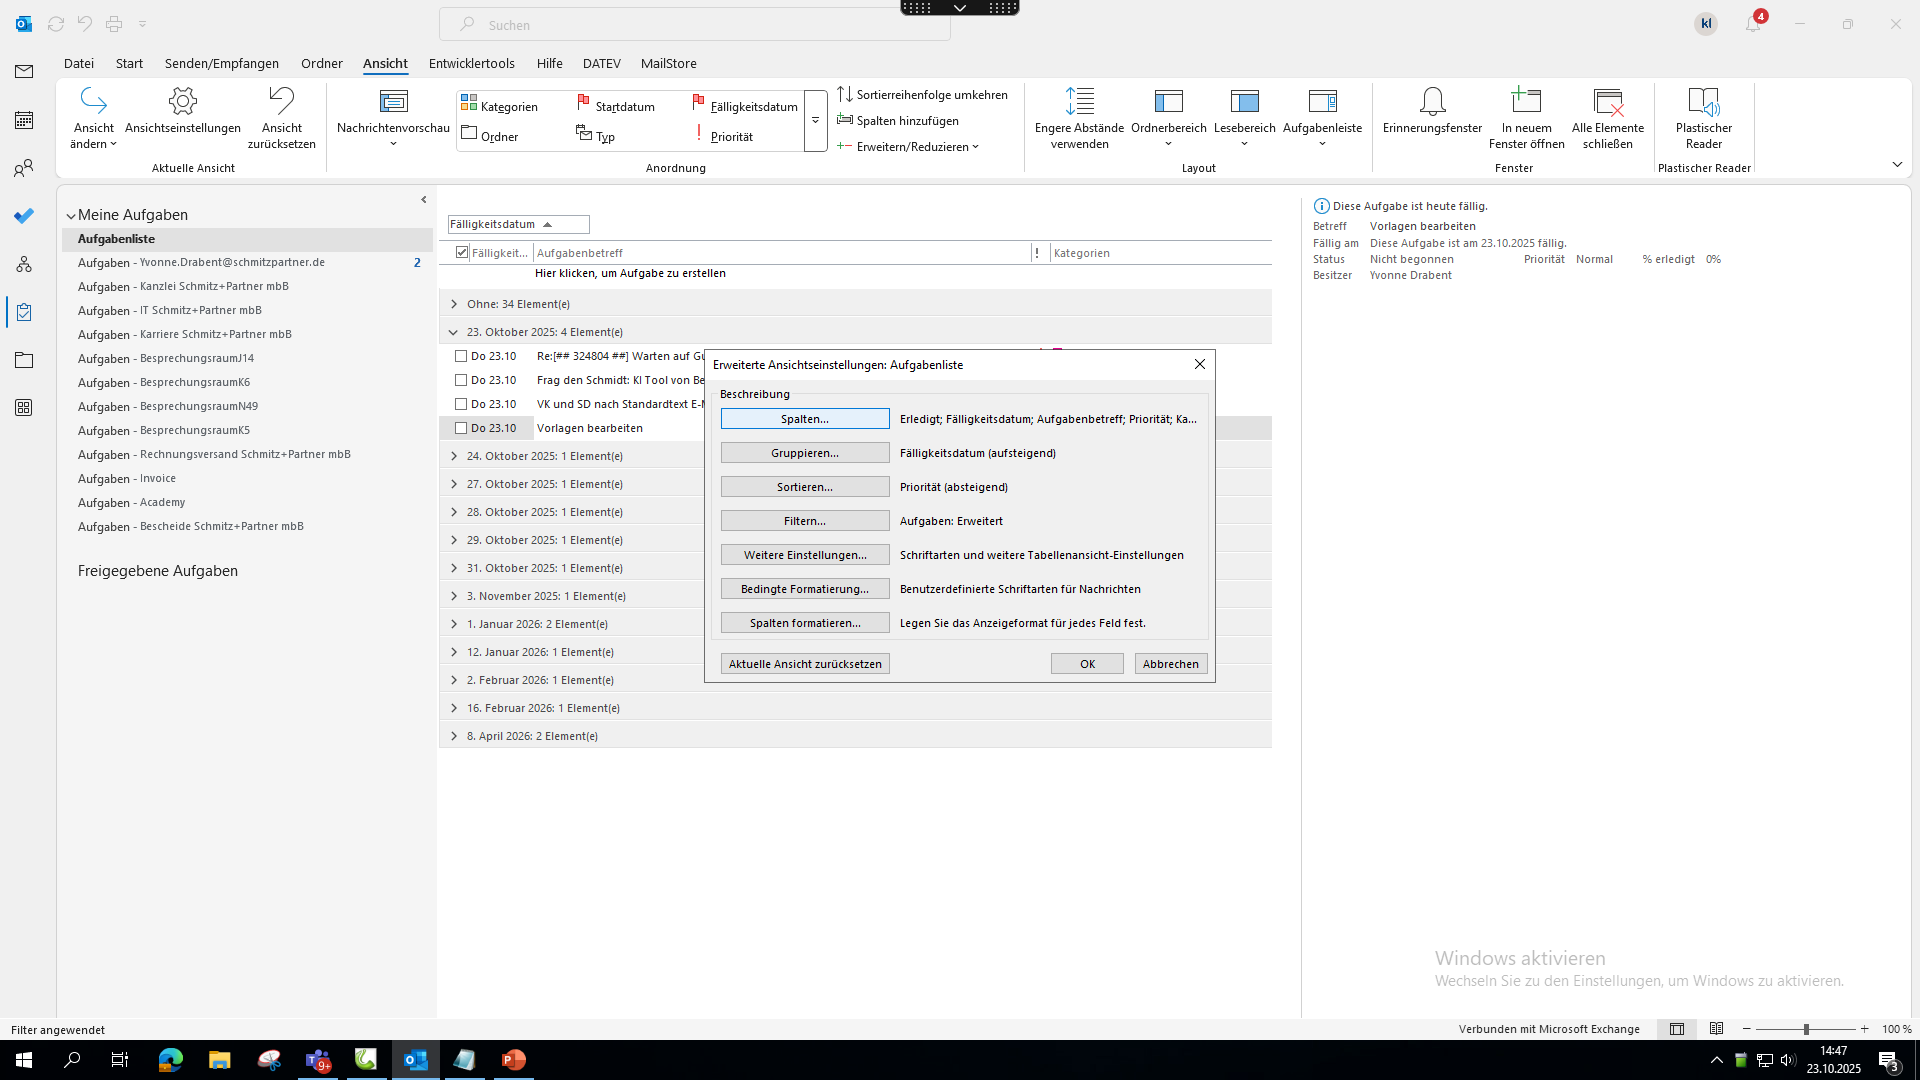Click completed checkbox column header
The width and height of the screenshot is (1920, 1080).
pos(462,253)
